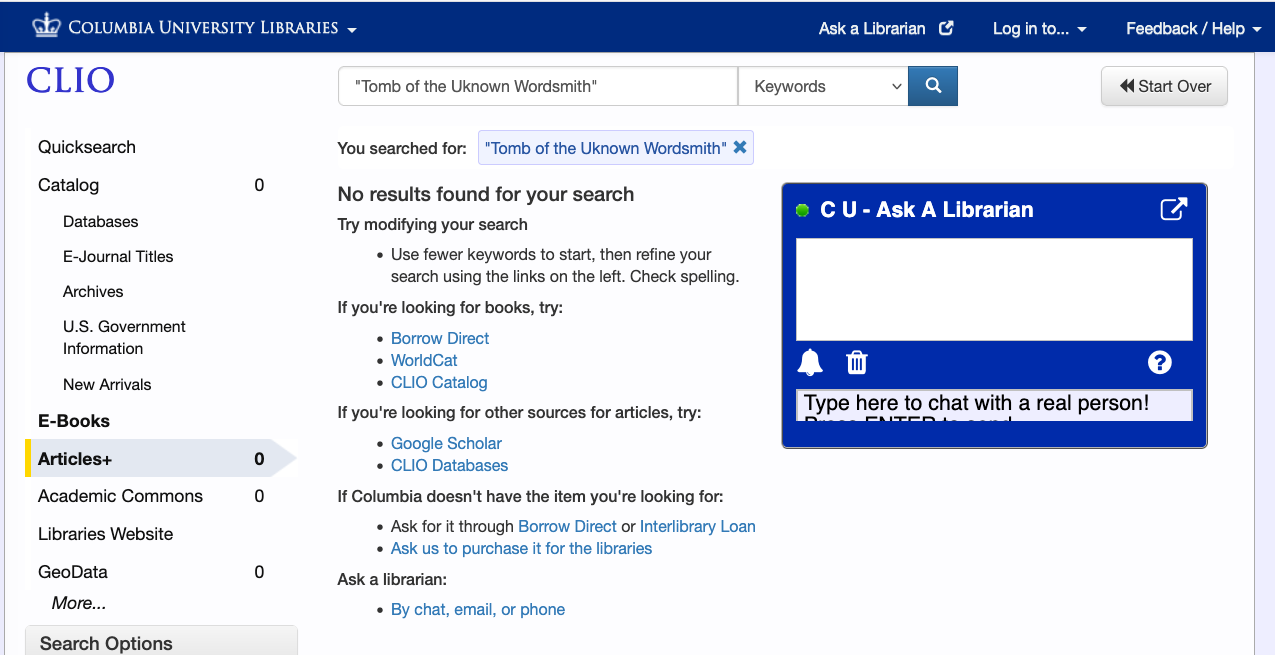This screenshot has height=655, width=1275.
Task: Switch to the Catalog facet
Action: point(66,184)
